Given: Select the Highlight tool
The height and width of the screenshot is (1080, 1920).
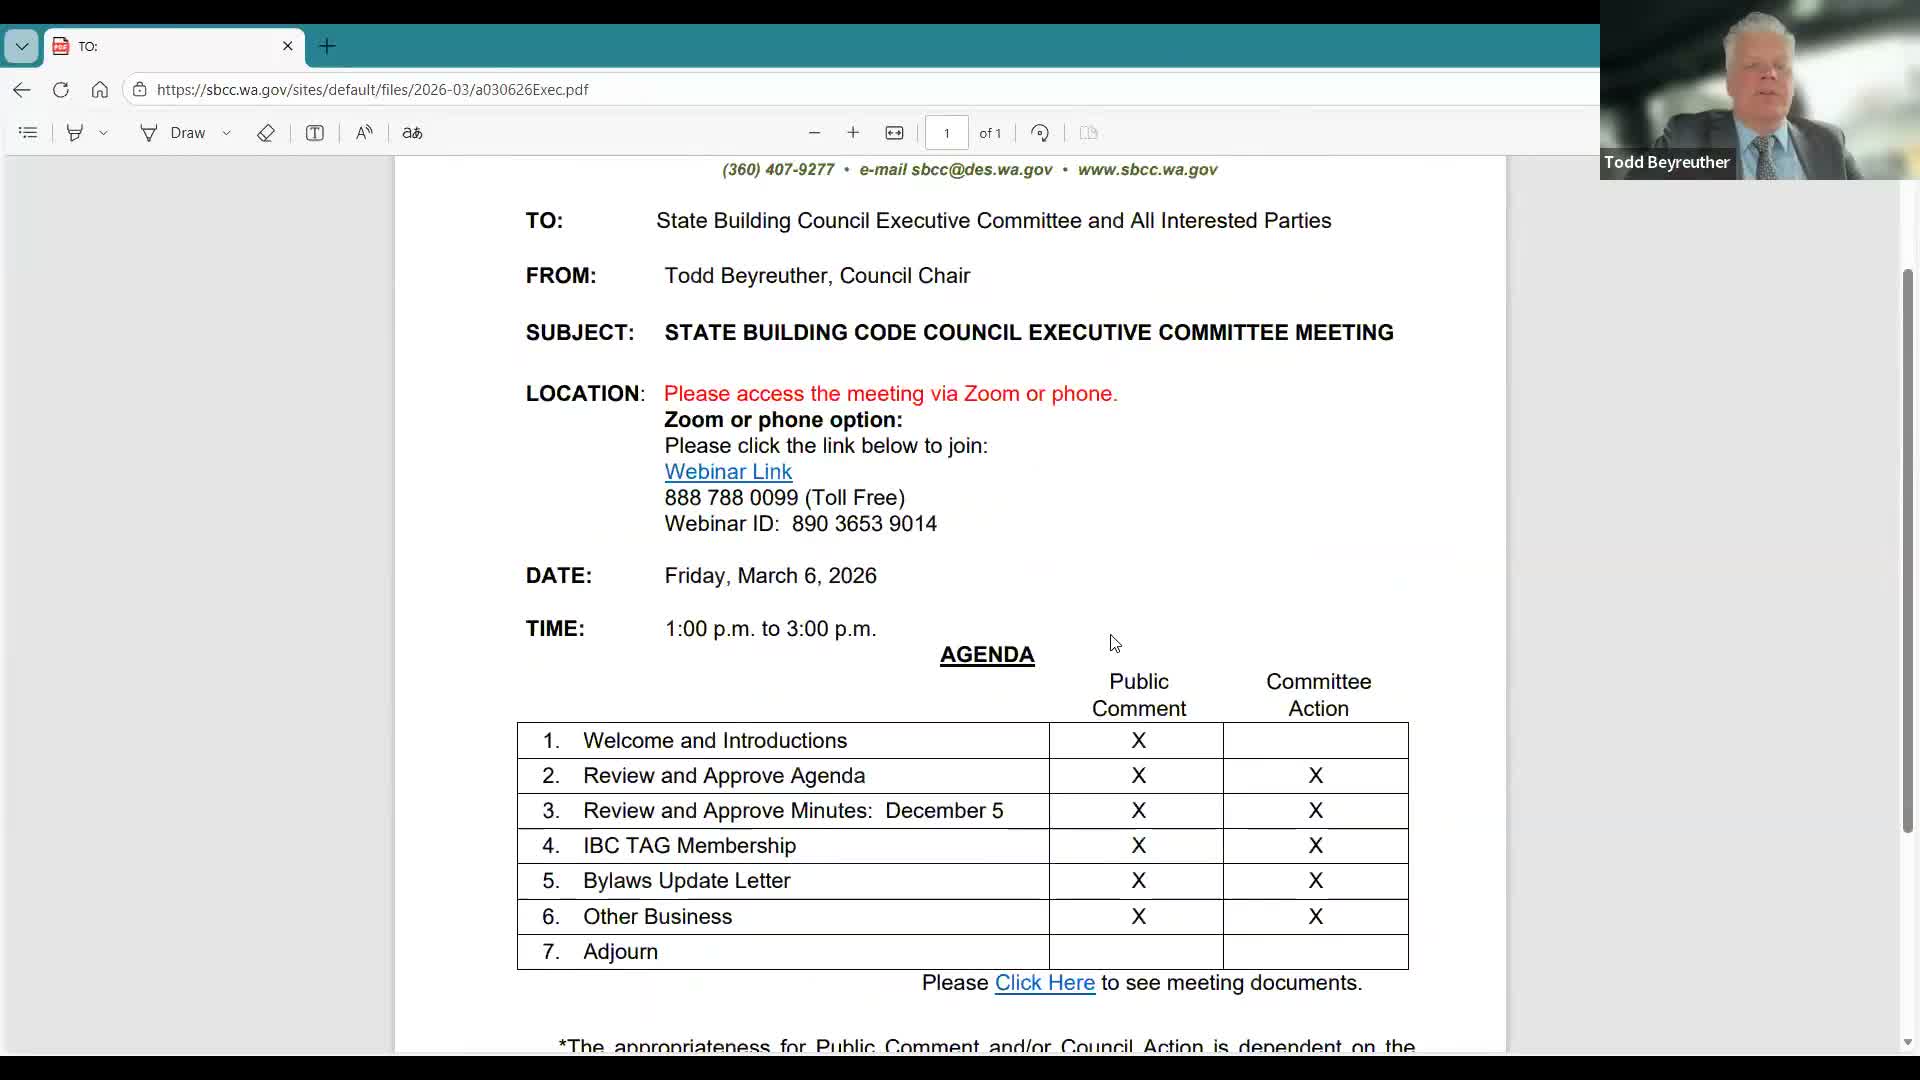Looking at the screenshot, I should coord(75,133).
